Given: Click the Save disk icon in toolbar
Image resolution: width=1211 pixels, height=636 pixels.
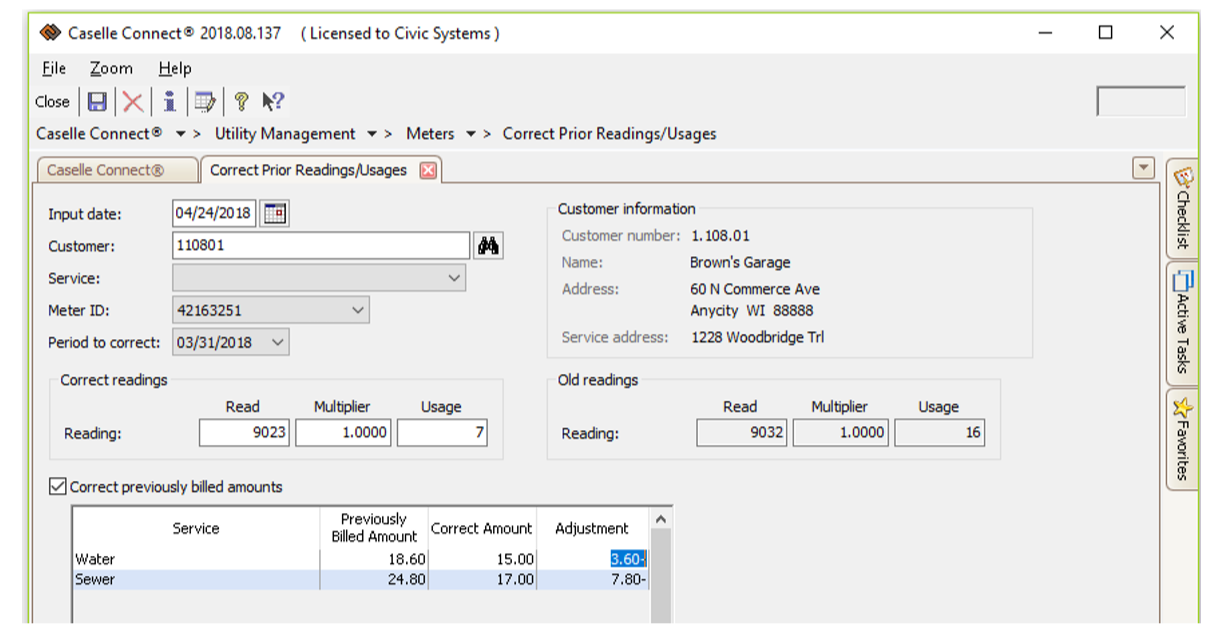Looking at the screenshot, I should tap(97, 101).
